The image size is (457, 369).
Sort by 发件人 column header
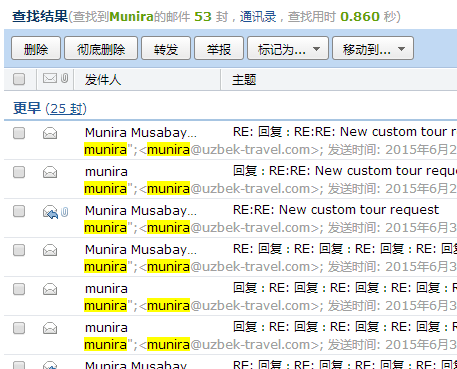pos(103,80)
